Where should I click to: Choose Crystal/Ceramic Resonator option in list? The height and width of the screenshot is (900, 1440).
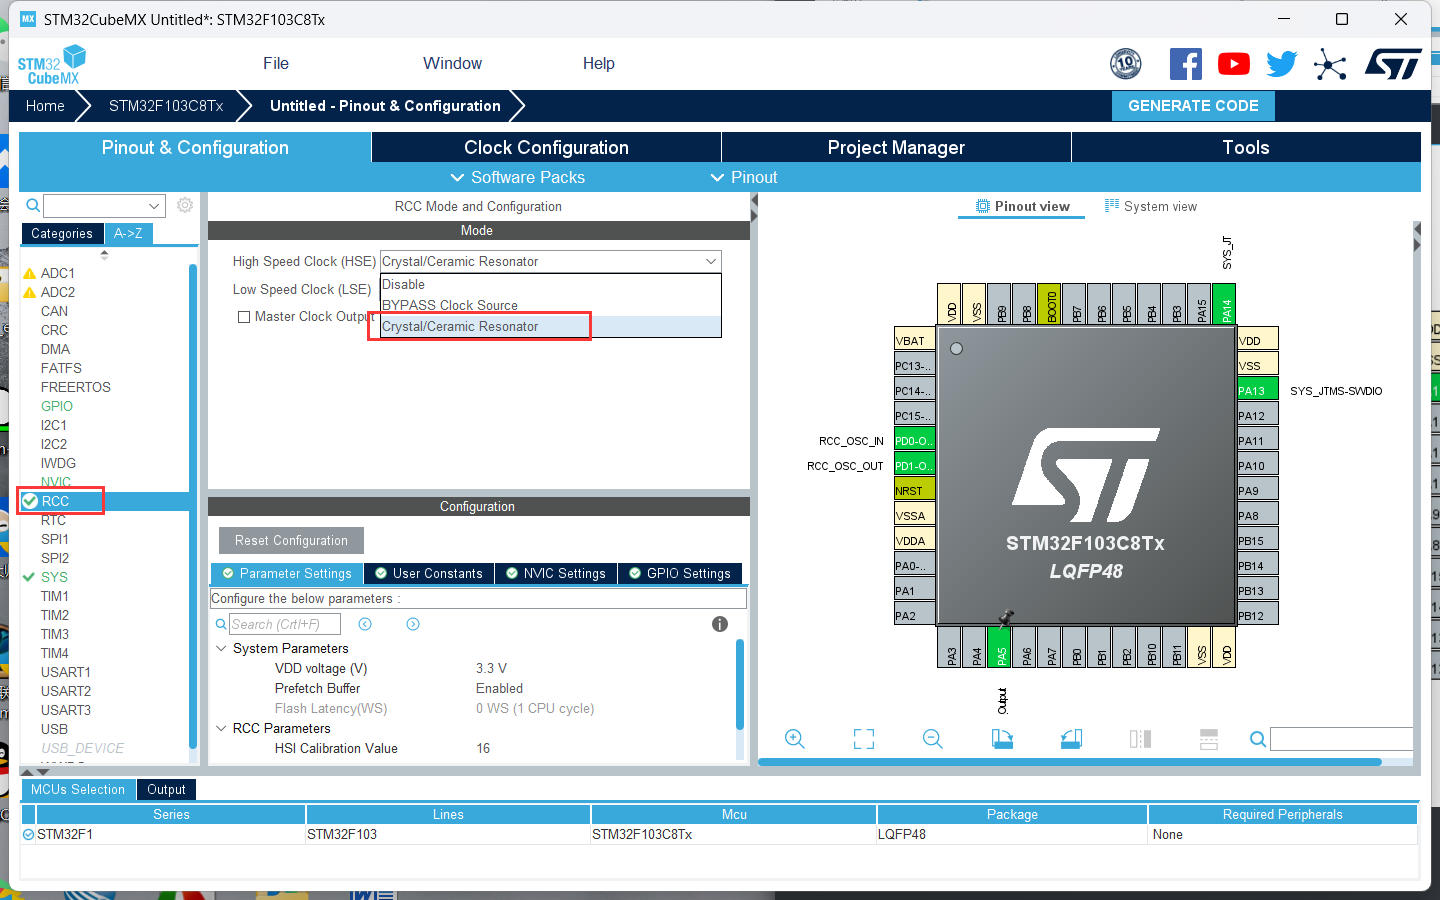[551, 326]
